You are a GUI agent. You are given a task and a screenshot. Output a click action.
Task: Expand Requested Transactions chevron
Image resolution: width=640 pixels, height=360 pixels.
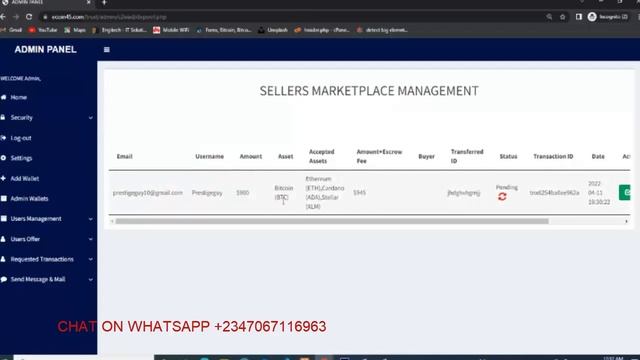point(91,259)
